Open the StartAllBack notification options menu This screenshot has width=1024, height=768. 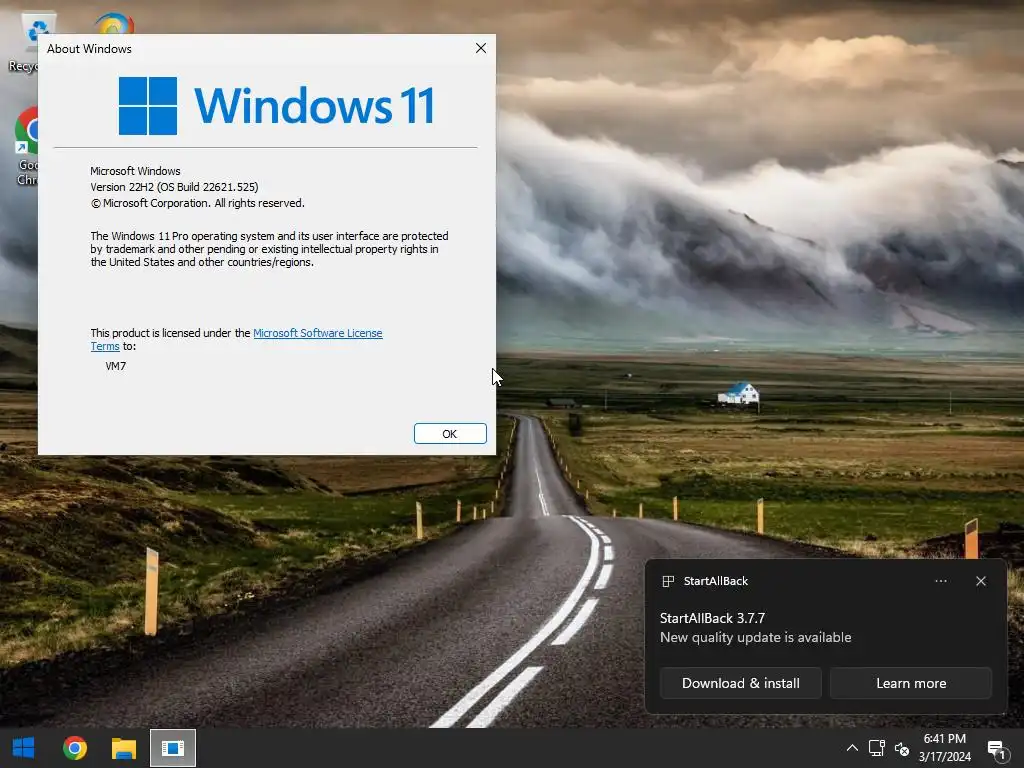point(940,581)
